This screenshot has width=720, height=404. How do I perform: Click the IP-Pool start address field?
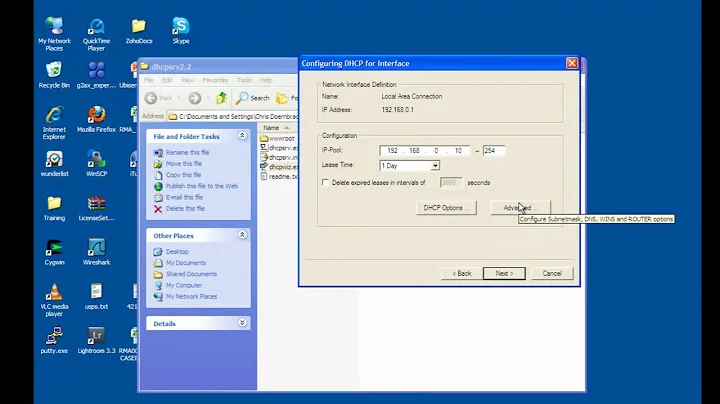[425, 151]
